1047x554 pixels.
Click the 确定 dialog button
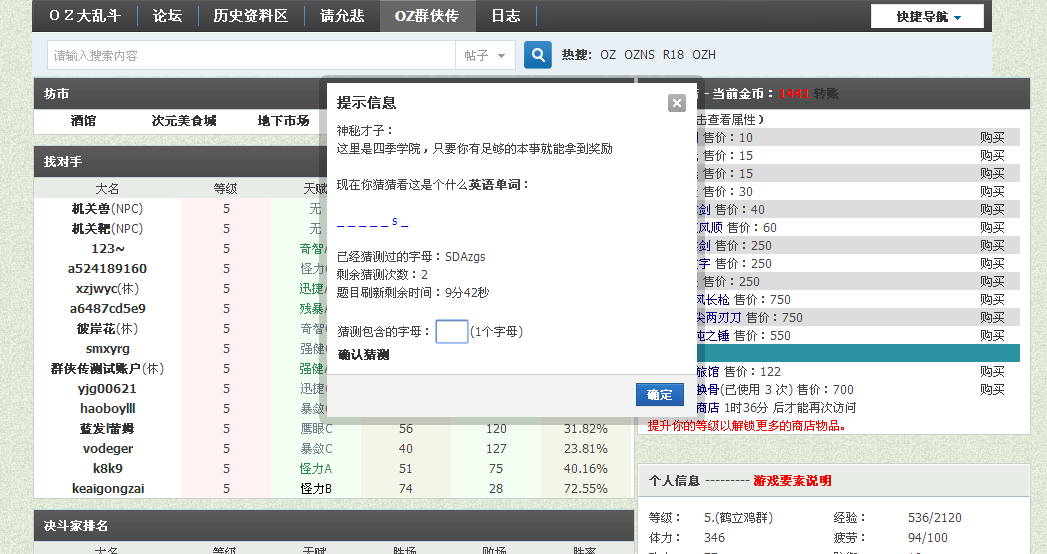click(660, 394)
